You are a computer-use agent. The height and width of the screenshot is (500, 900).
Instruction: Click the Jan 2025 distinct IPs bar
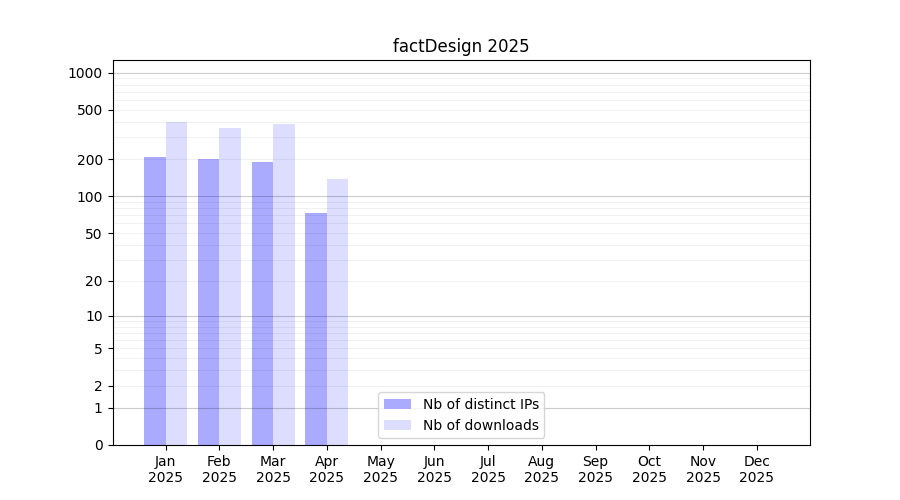(x=155, y=300)
